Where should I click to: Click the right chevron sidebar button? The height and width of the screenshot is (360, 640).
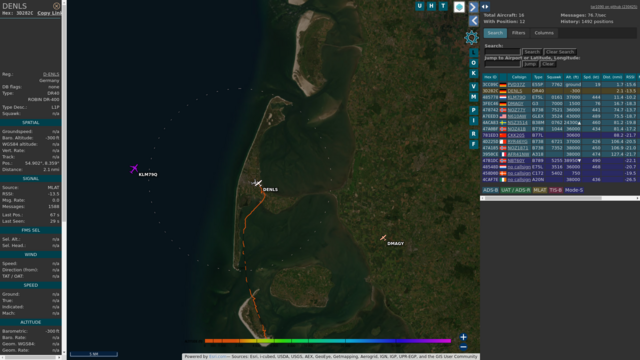[473, 7]
